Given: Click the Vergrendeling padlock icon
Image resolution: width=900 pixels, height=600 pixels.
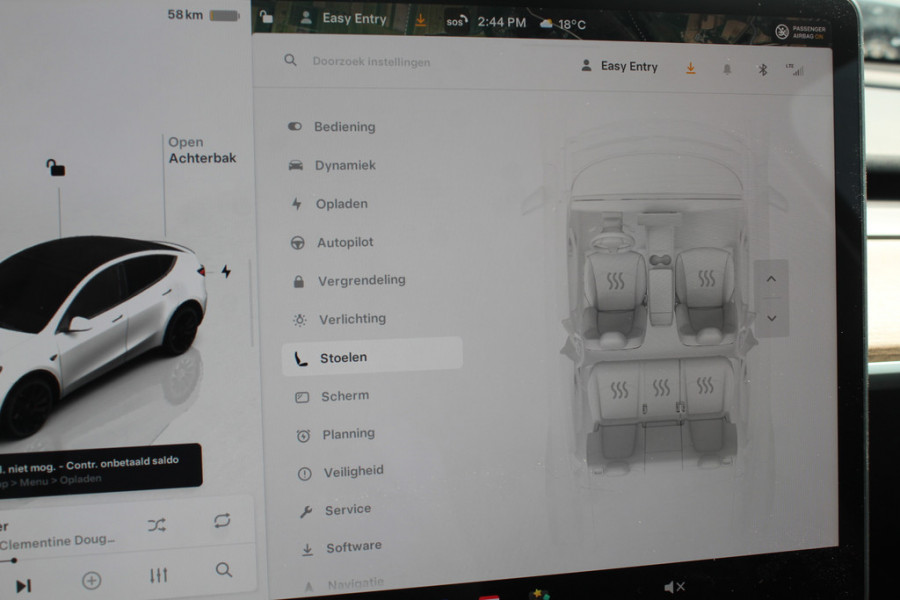Looking at the screenshot, I should pyautogui.click(x=296, y=281).
